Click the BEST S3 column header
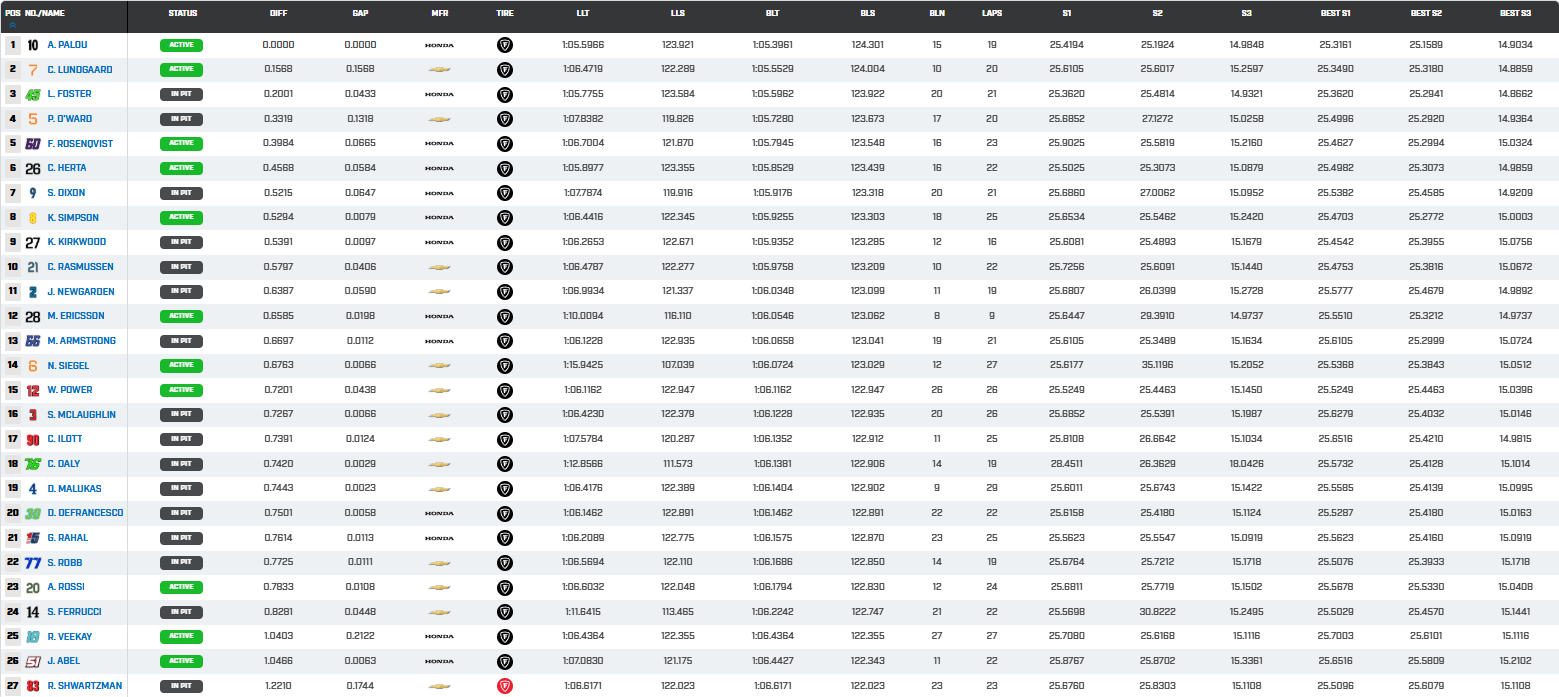 (x=1515, y=15)
